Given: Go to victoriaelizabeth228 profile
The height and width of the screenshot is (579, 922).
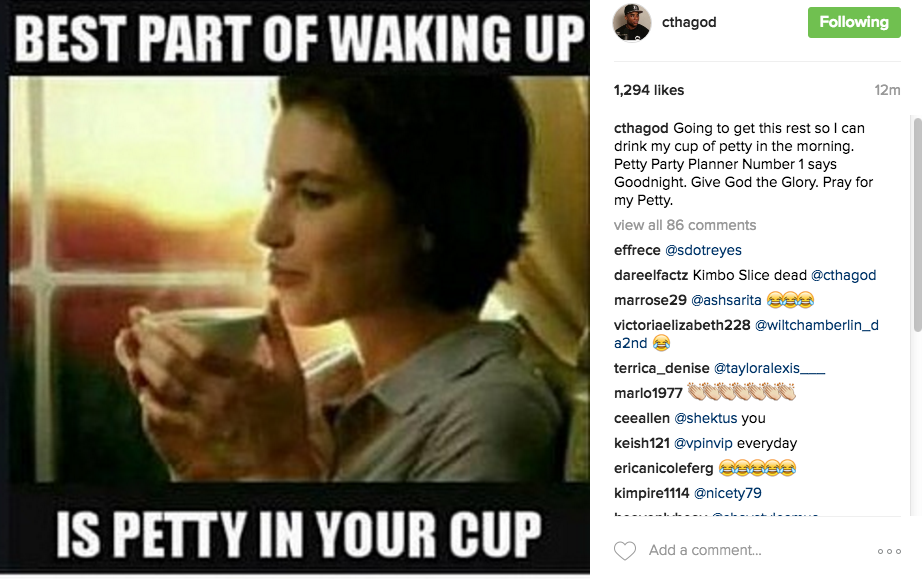Looking at the screenshot, I should 682,325.
